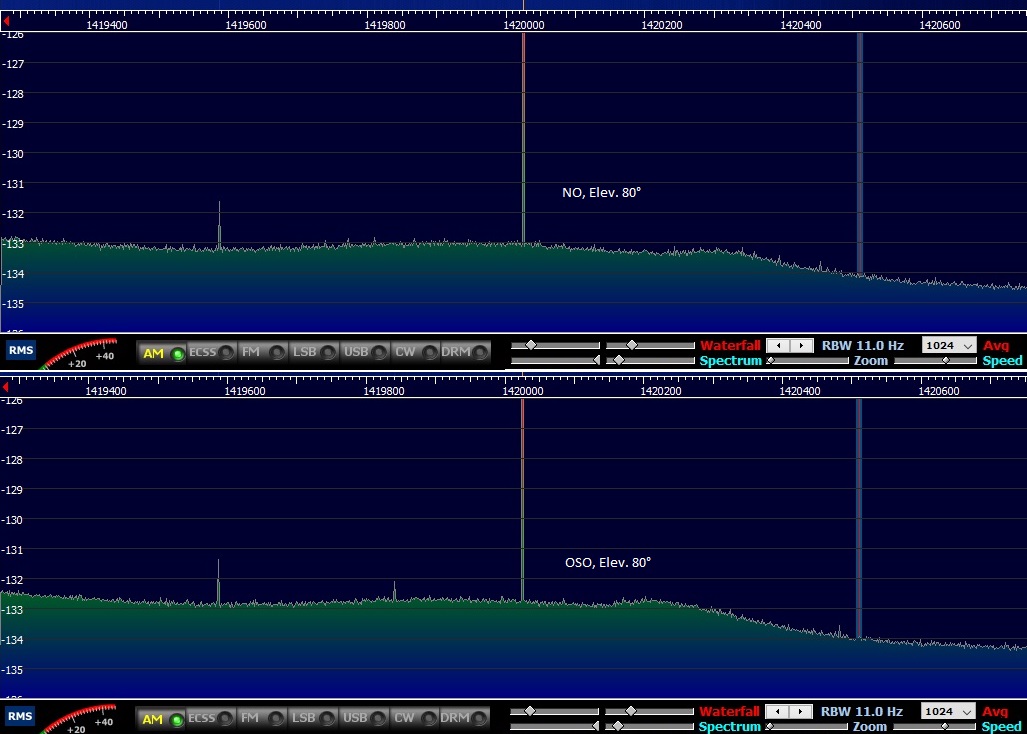Click the red arrow marker on lower frequency ruler
The height and width of the screenshot is (734, 1027).
pyautogui.click(x=7, y=388)
